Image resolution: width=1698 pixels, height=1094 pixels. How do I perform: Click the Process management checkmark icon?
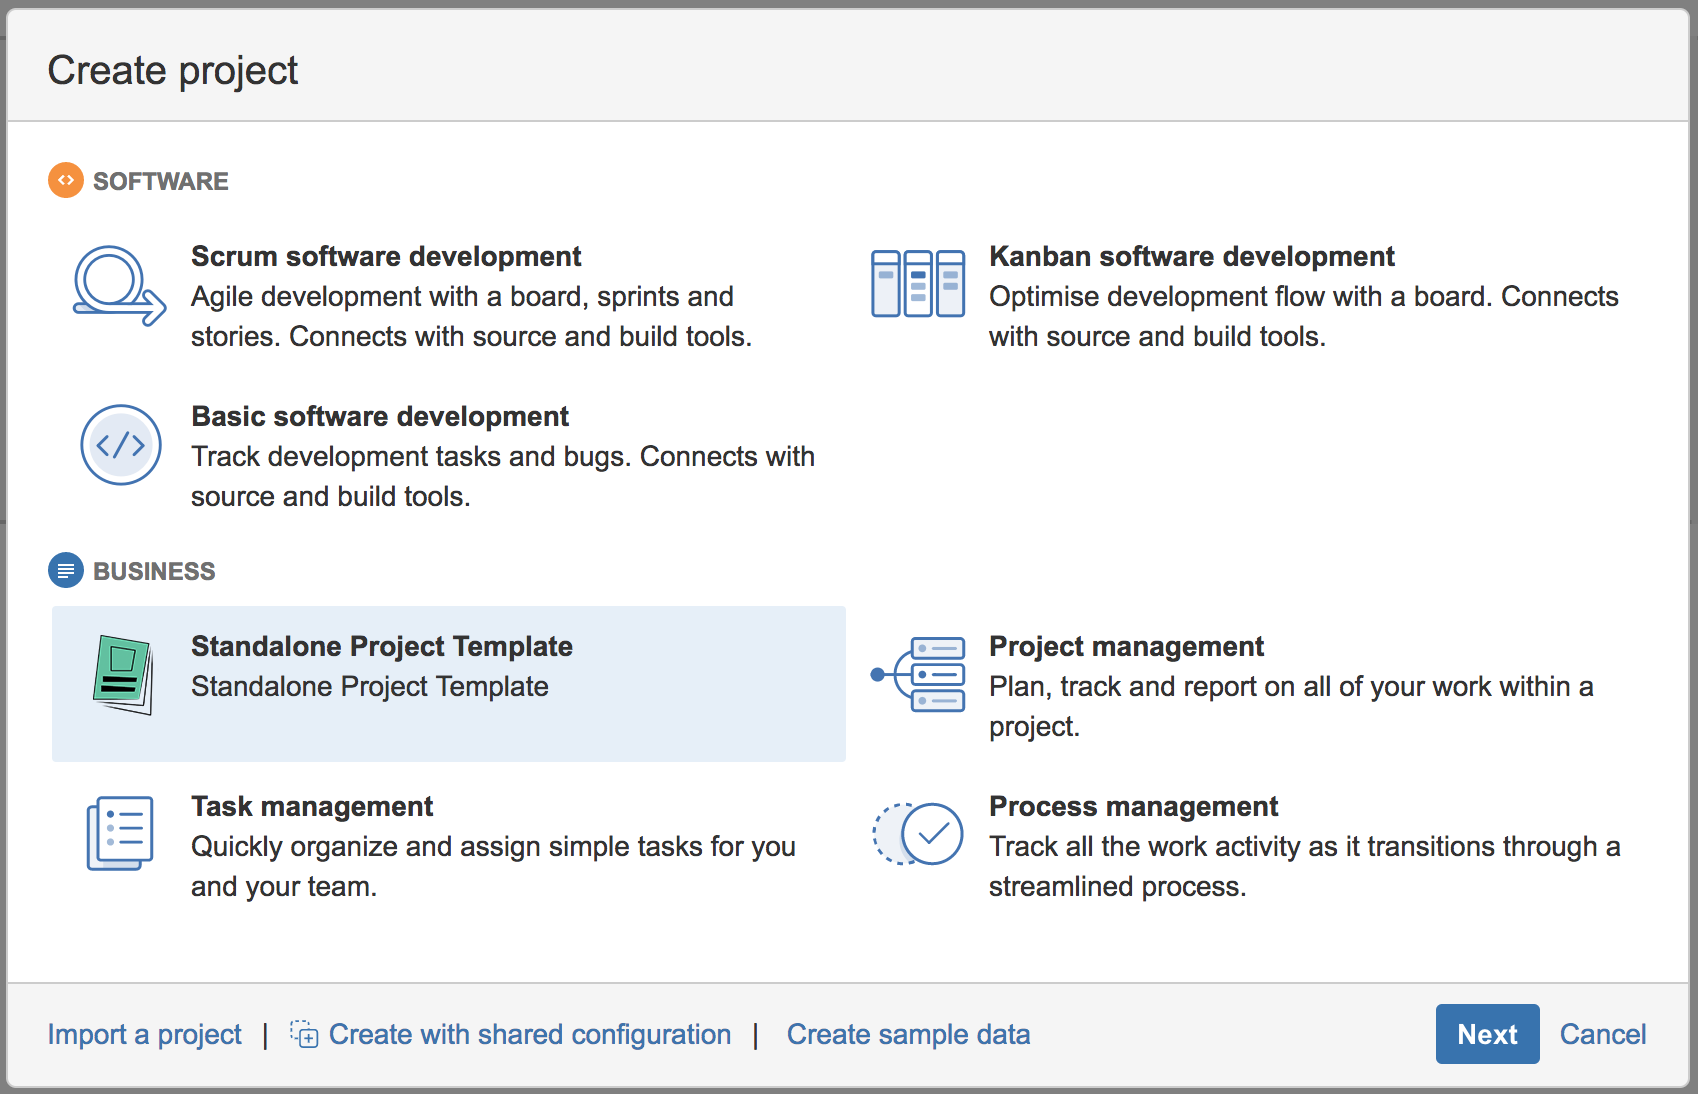(x=919, y=833)
